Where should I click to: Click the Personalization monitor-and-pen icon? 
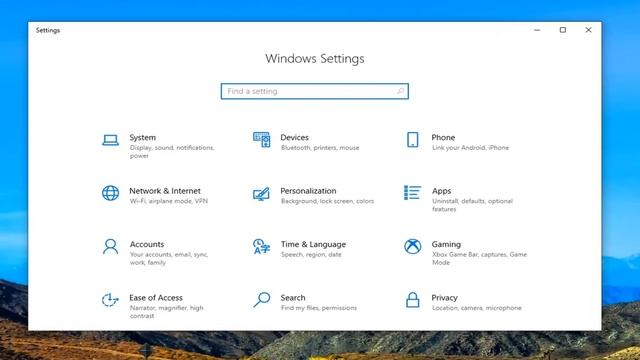(261, 193)
